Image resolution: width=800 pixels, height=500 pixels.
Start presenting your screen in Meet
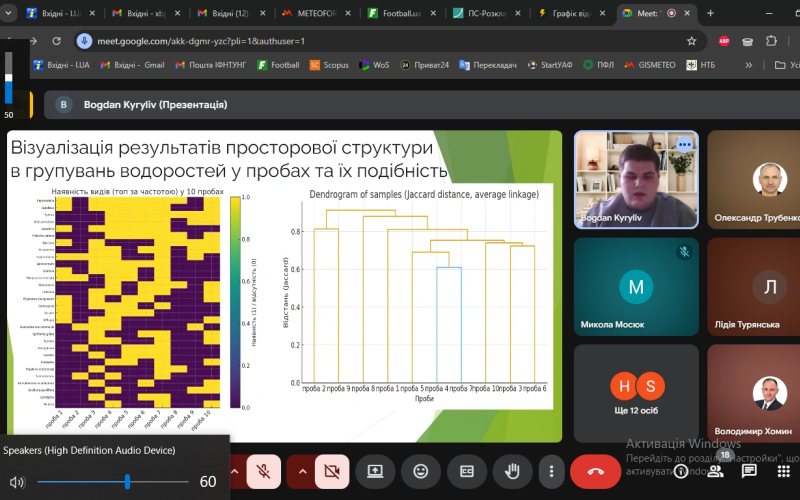pyautogui.click(x=376, y=471)
